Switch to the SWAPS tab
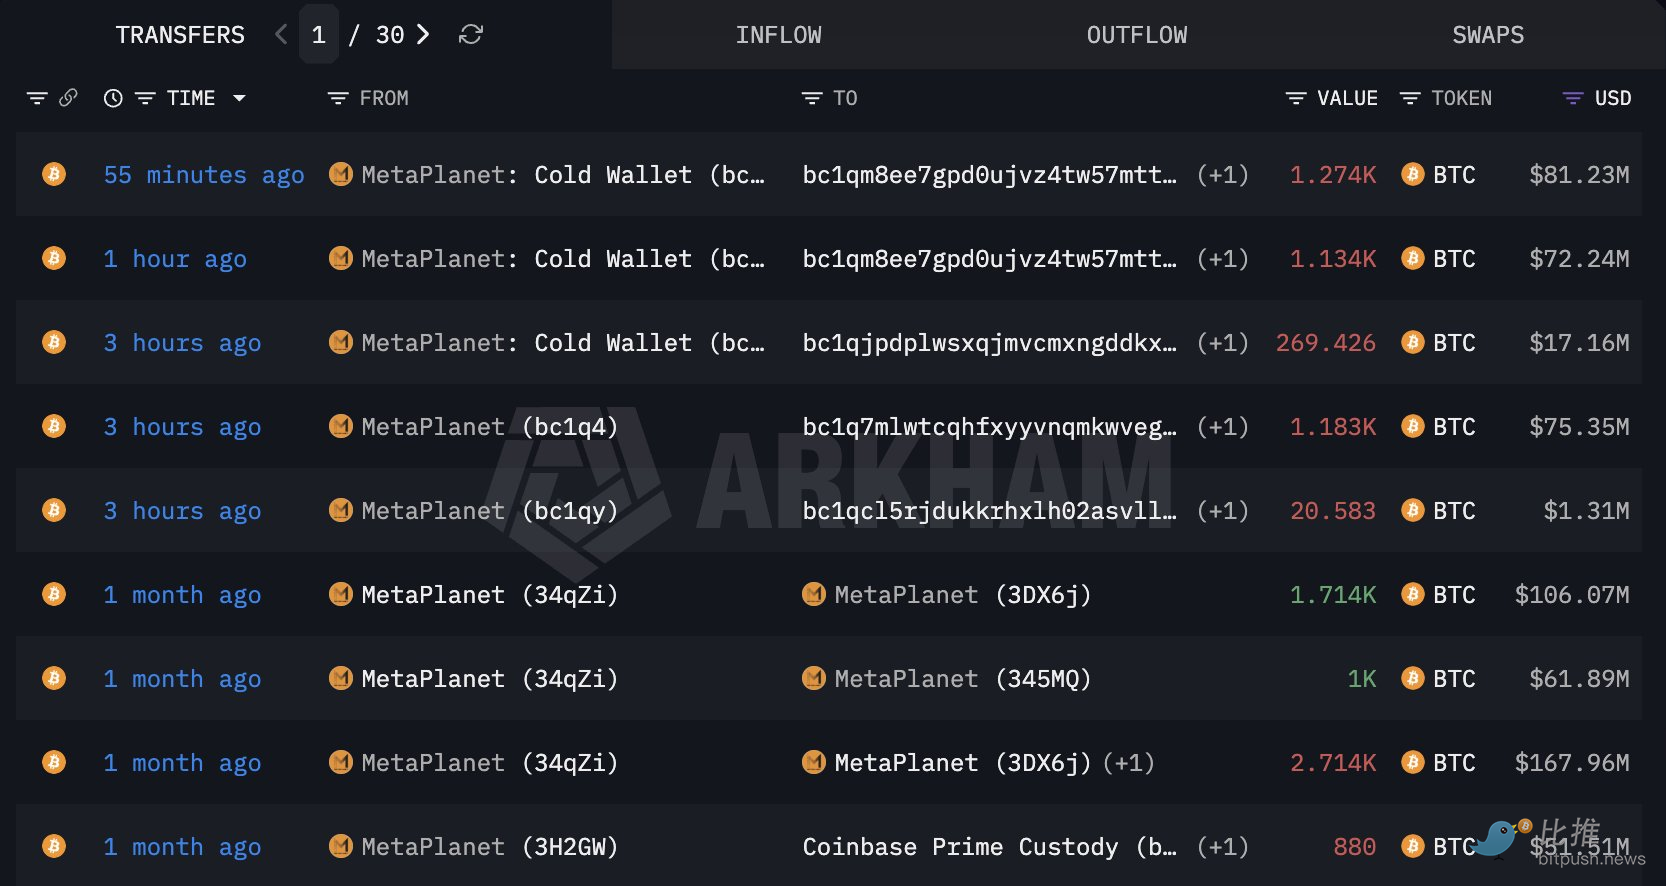 (1488, 35)
